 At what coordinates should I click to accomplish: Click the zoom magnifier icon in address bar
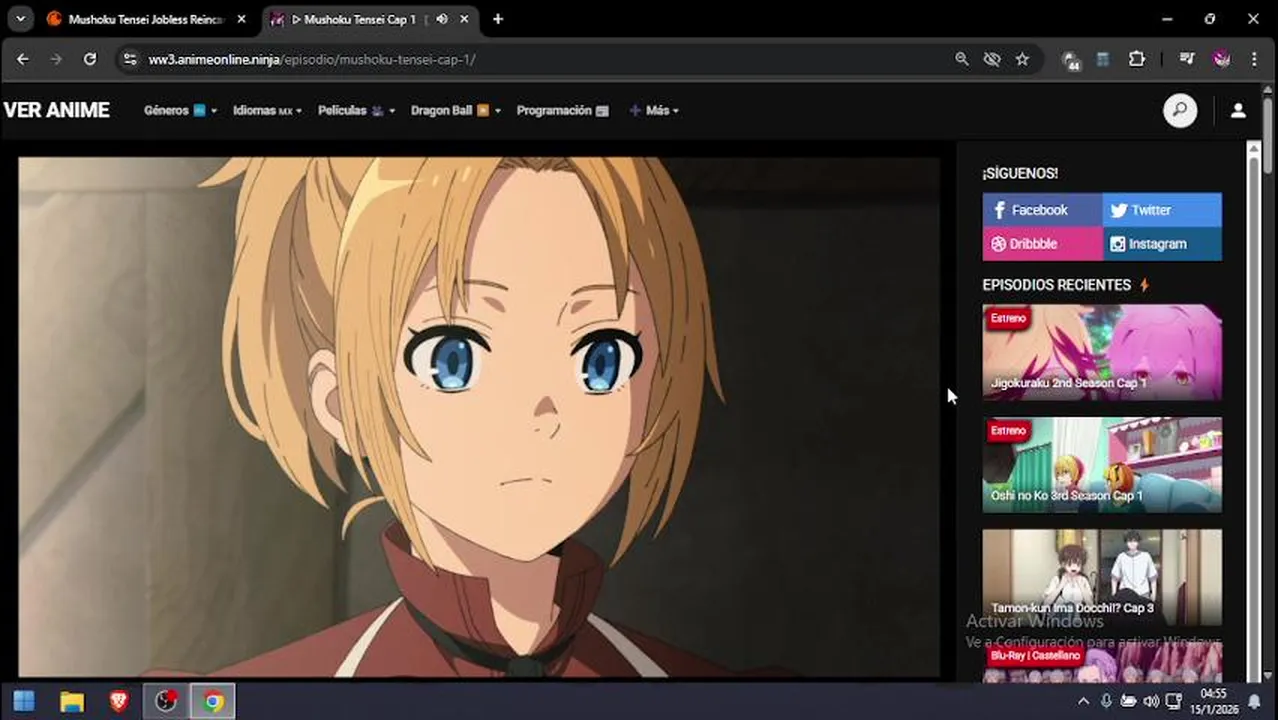click(x=962, y=59)
